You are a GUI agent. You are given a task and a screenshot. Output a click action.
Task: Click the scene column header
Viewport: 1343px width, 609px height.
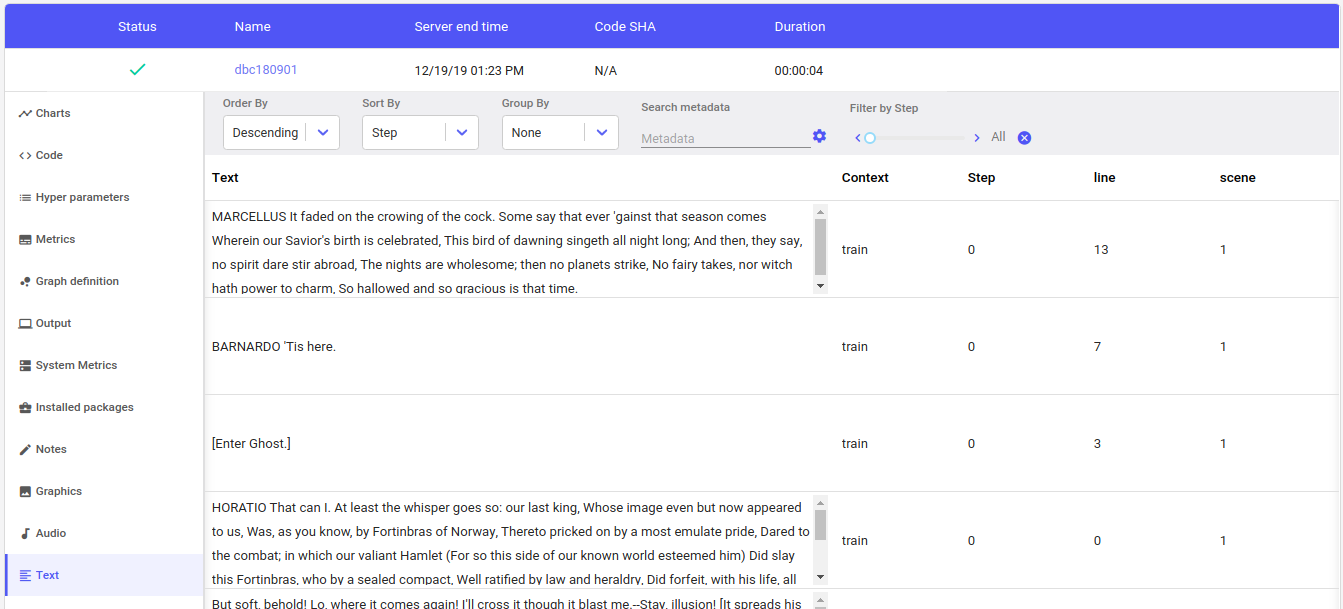click(x=1238, y=177)
